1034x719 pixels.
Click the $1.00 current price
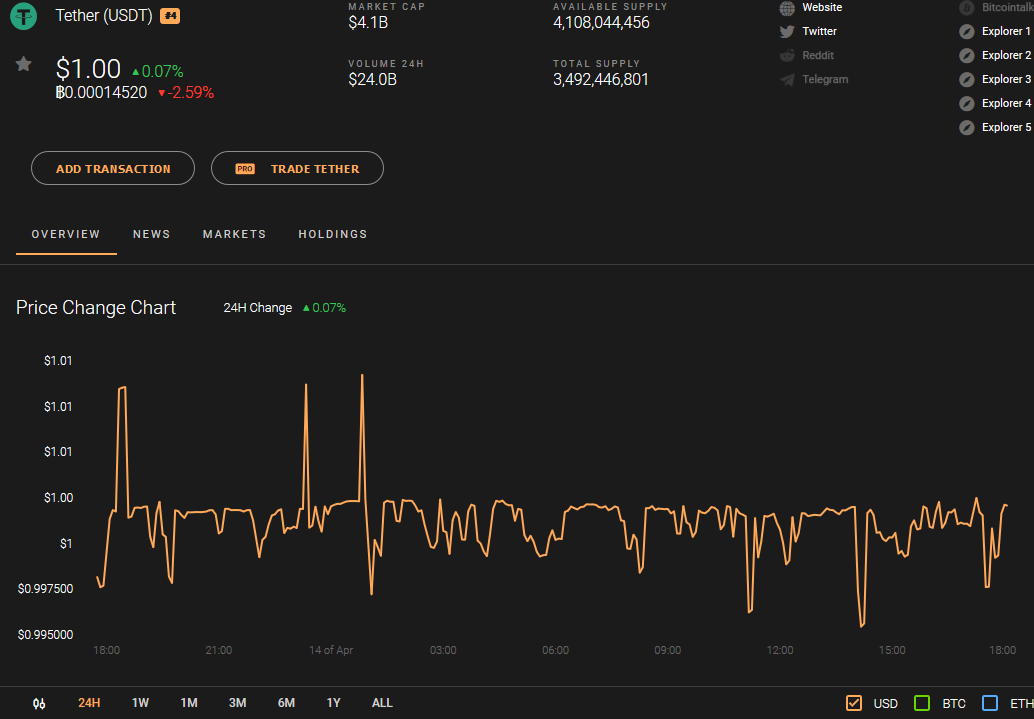[x=88, y=69]
